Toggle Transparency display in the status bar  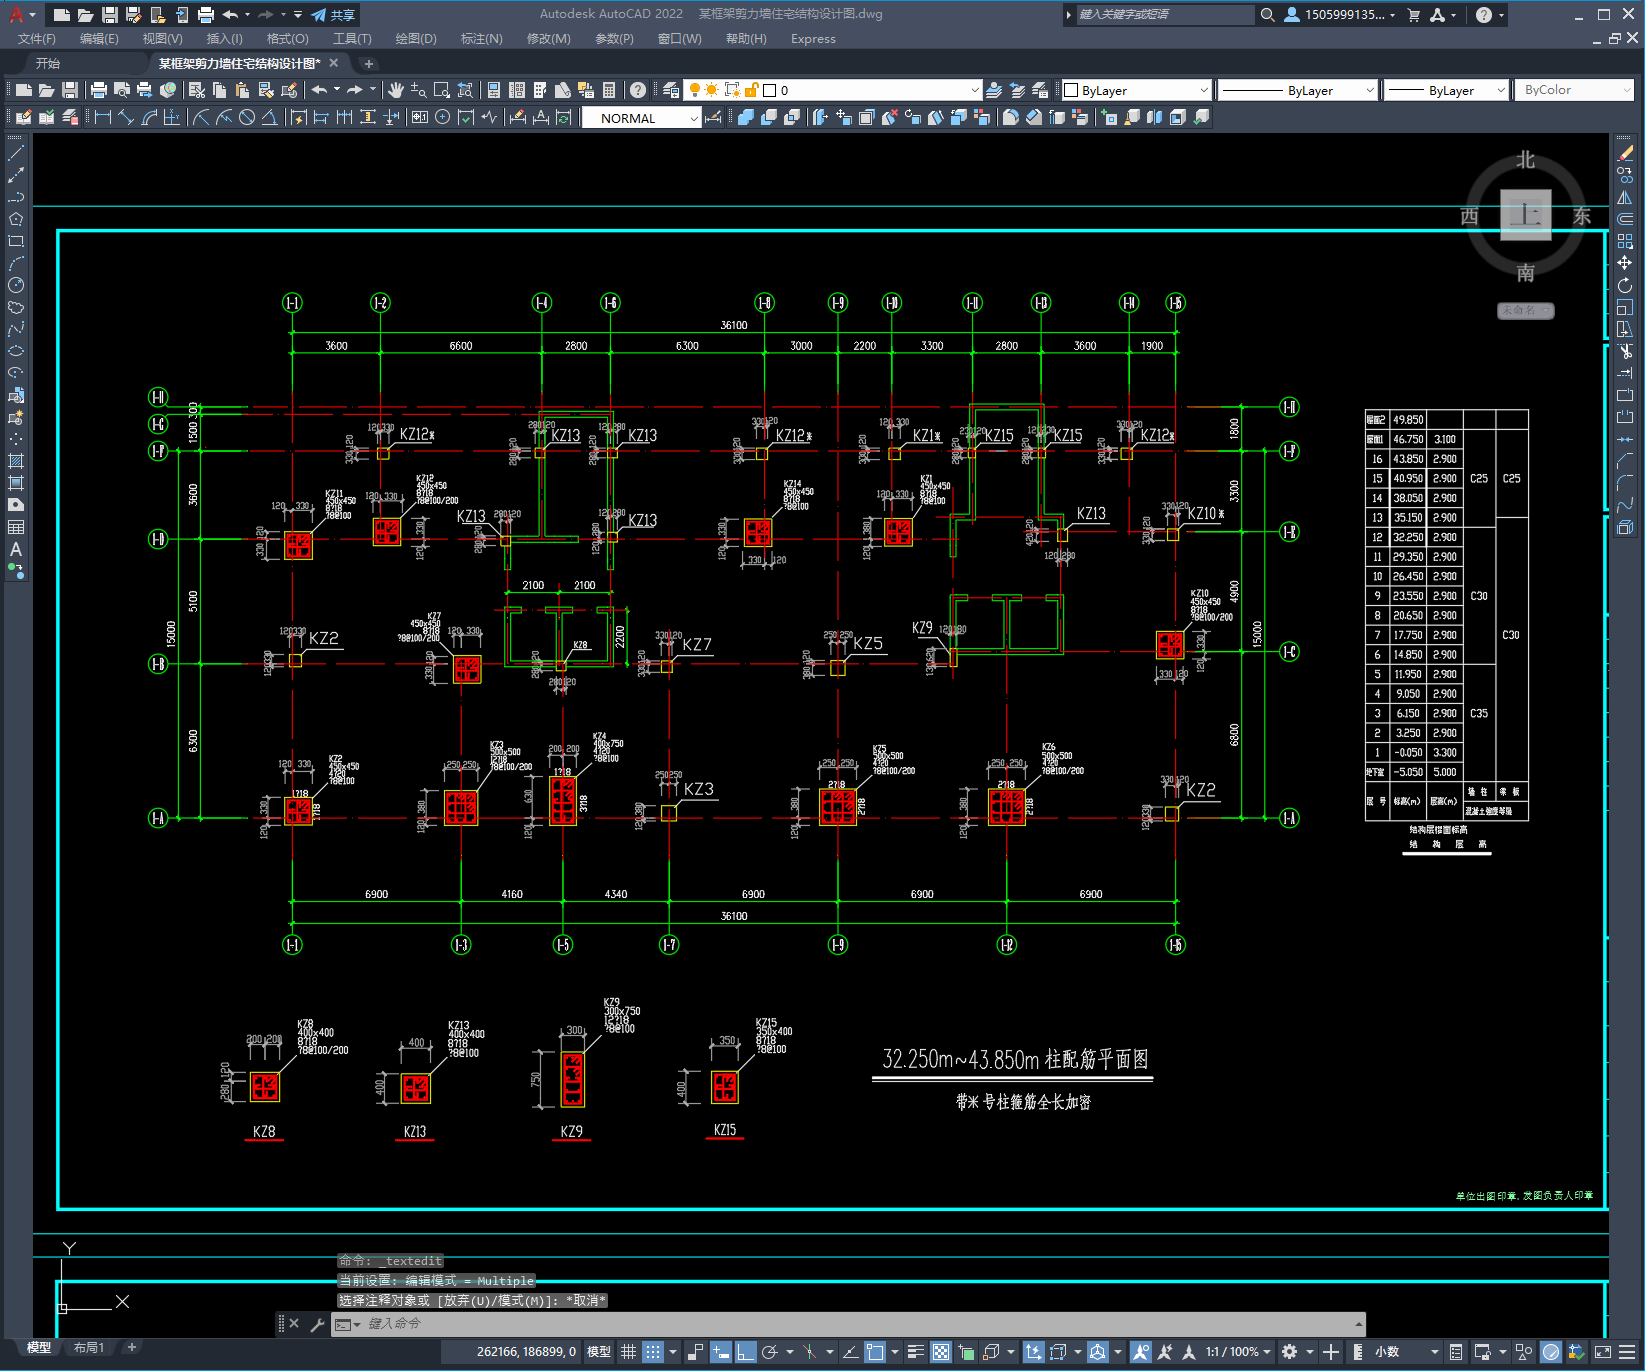[x=941, y=1352]
